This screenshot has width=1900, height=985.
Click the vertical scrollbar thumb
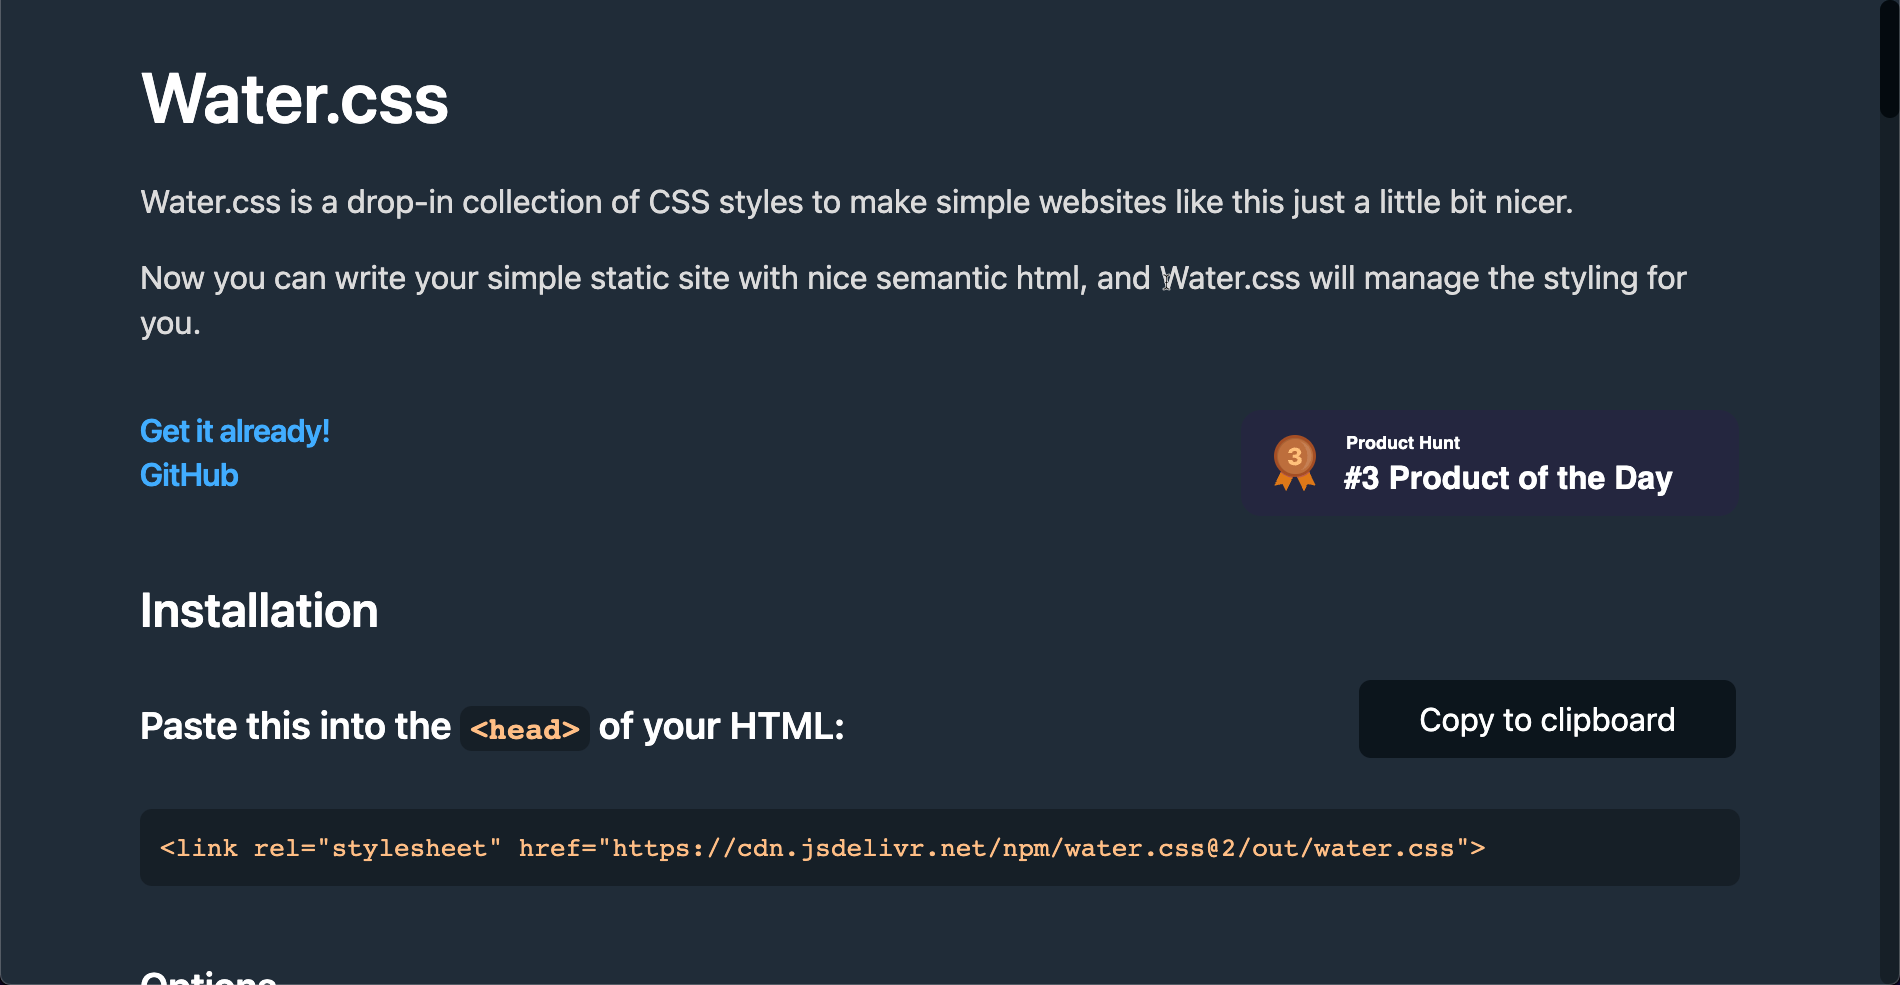(x=1889, y=60)
